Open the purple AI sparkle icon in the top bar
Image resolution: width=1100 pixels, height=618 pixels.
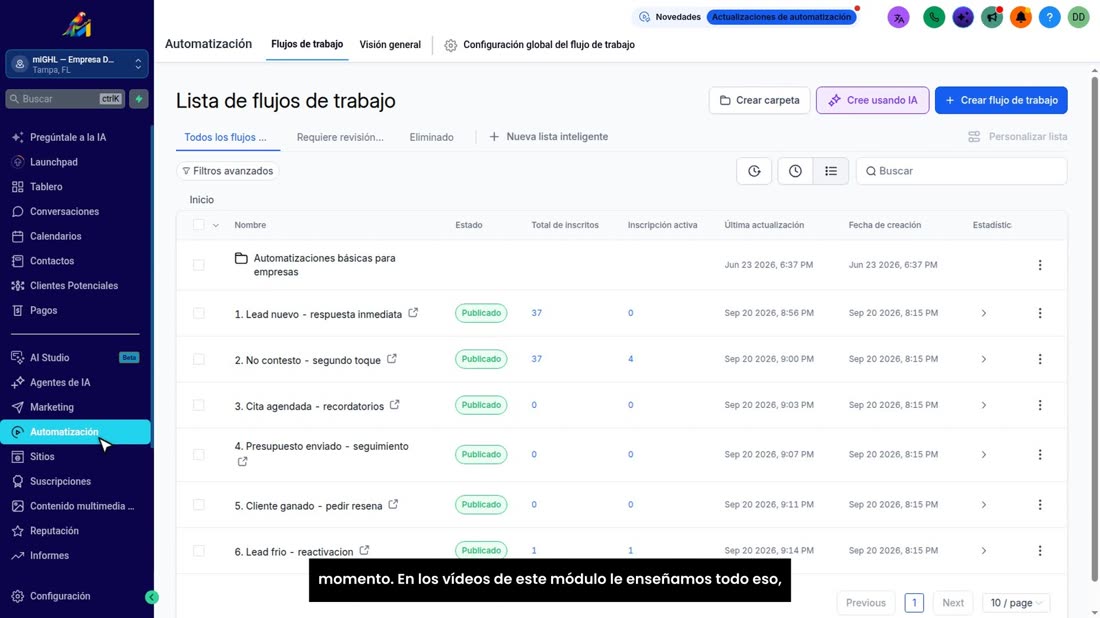962,17
